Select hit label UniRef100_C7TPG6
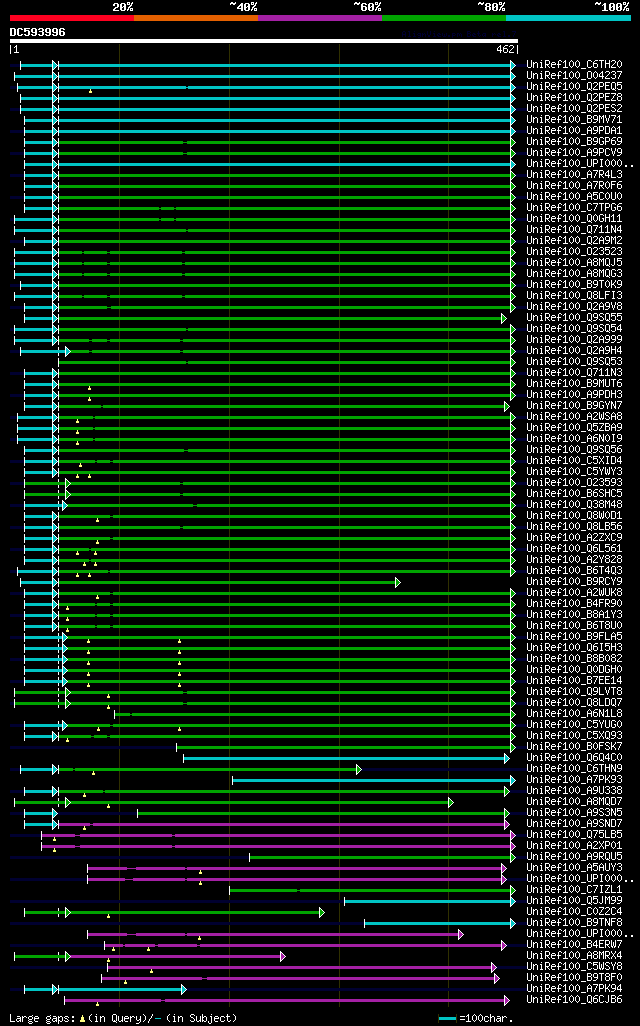The image size is (640, 1026). pos(575,207)
